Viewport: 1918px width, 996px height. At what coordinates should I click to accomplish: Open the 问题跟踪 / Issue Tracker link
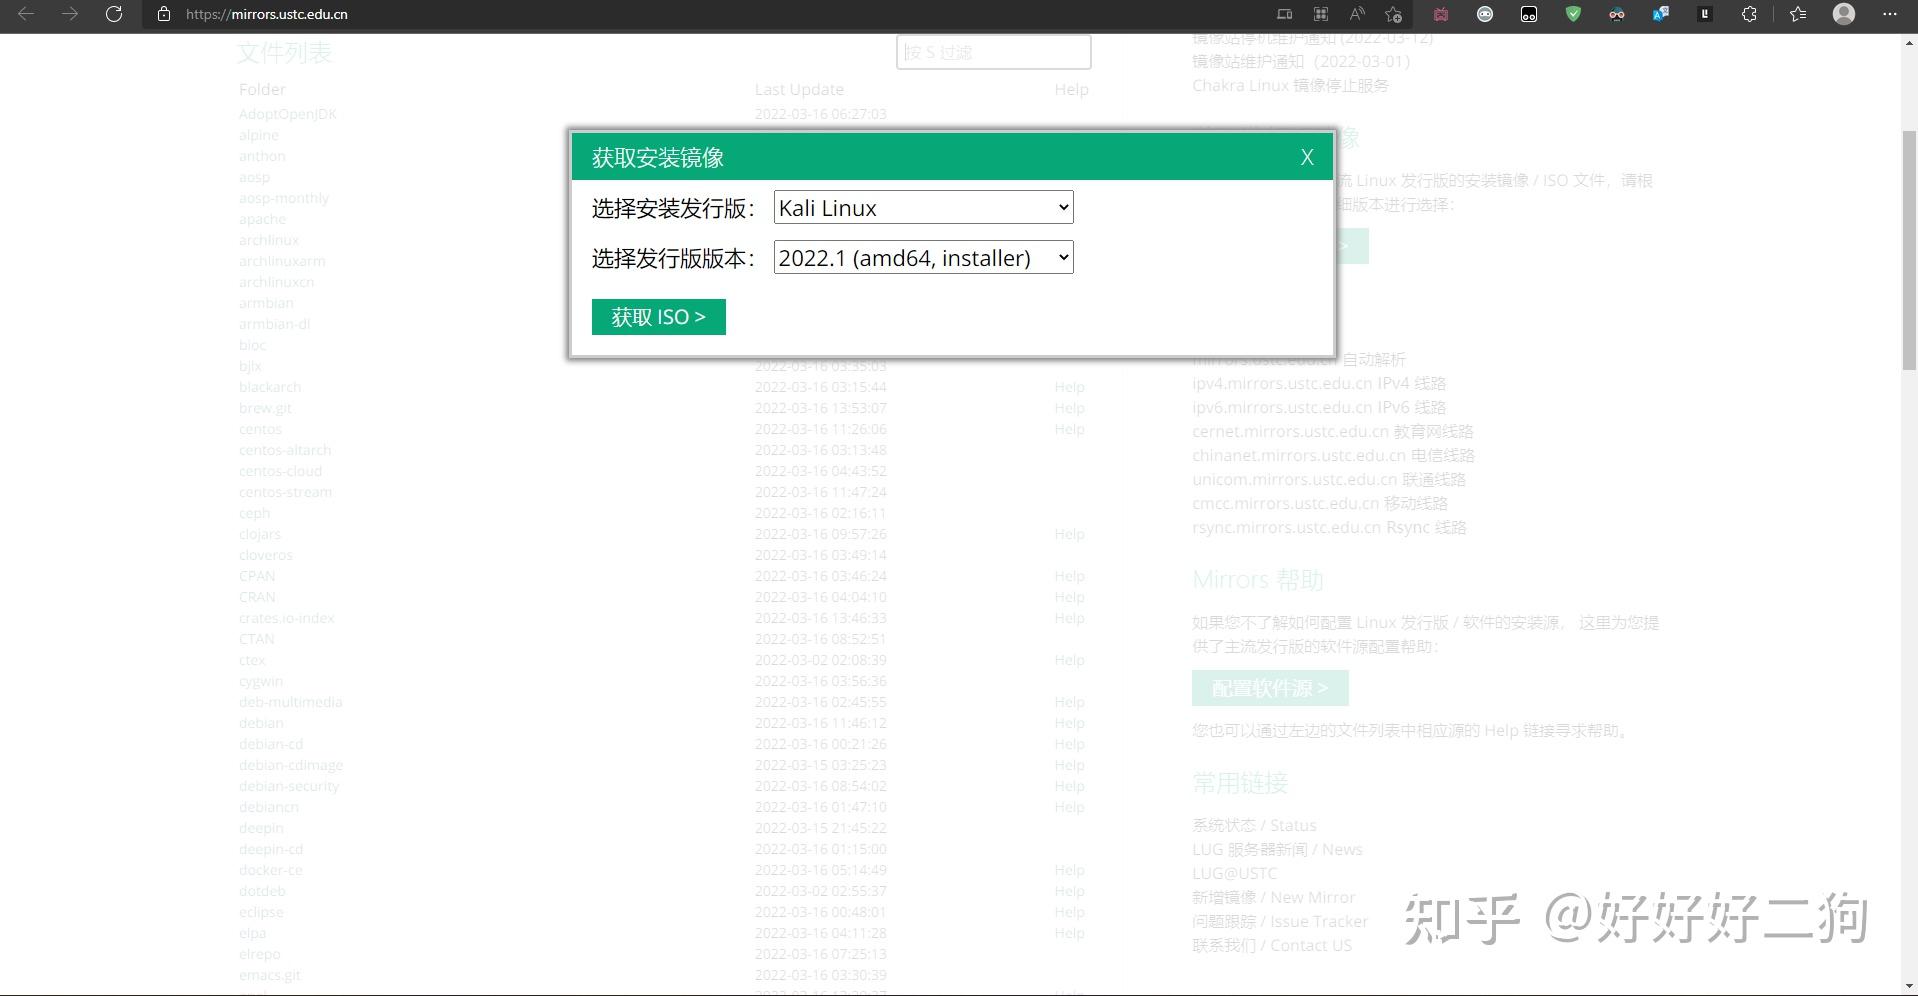(x=1280, y=921)
